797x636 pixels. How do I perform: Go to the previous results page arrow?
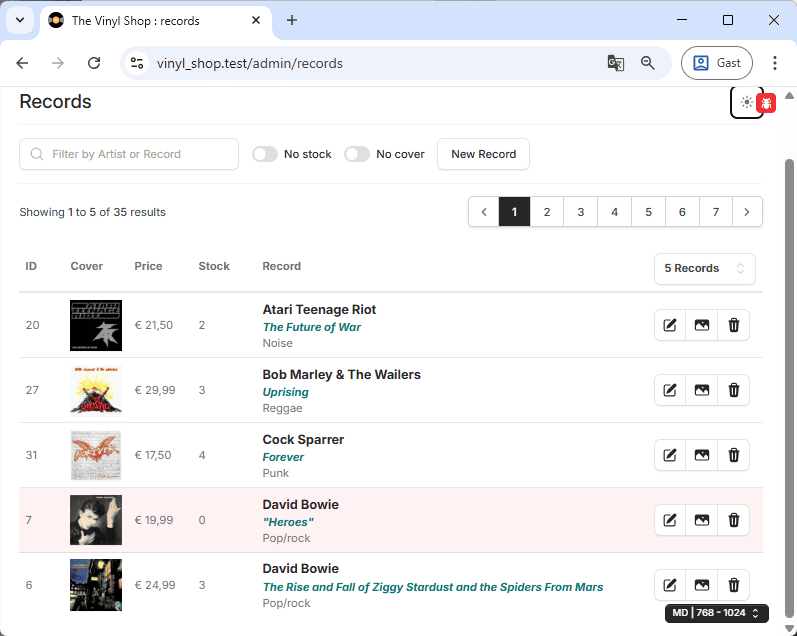pyautogui.click(x=484, y=212)
